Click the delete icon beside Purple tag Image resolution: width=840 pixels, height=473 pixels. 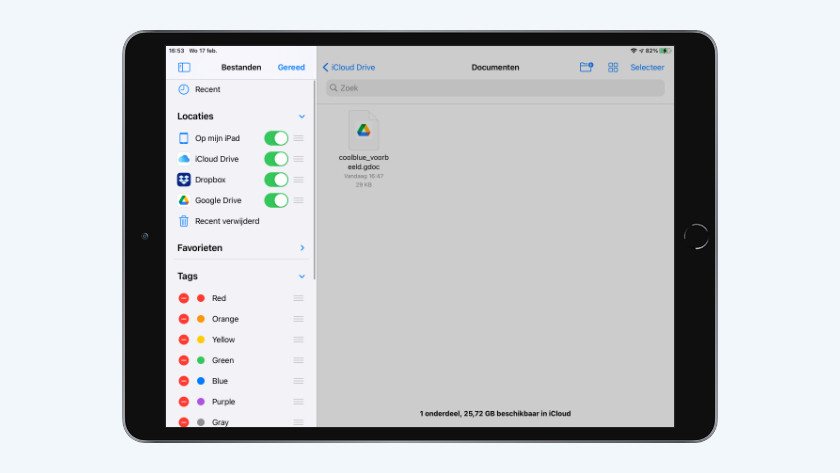[x=183, y=402]
